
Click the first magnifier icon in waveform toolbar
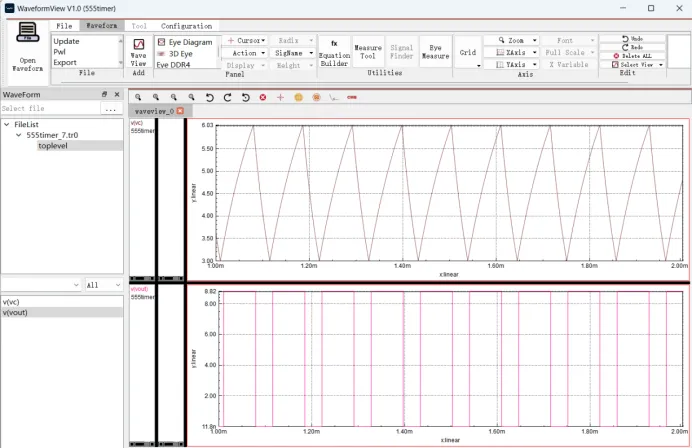[x=138, y=97]
